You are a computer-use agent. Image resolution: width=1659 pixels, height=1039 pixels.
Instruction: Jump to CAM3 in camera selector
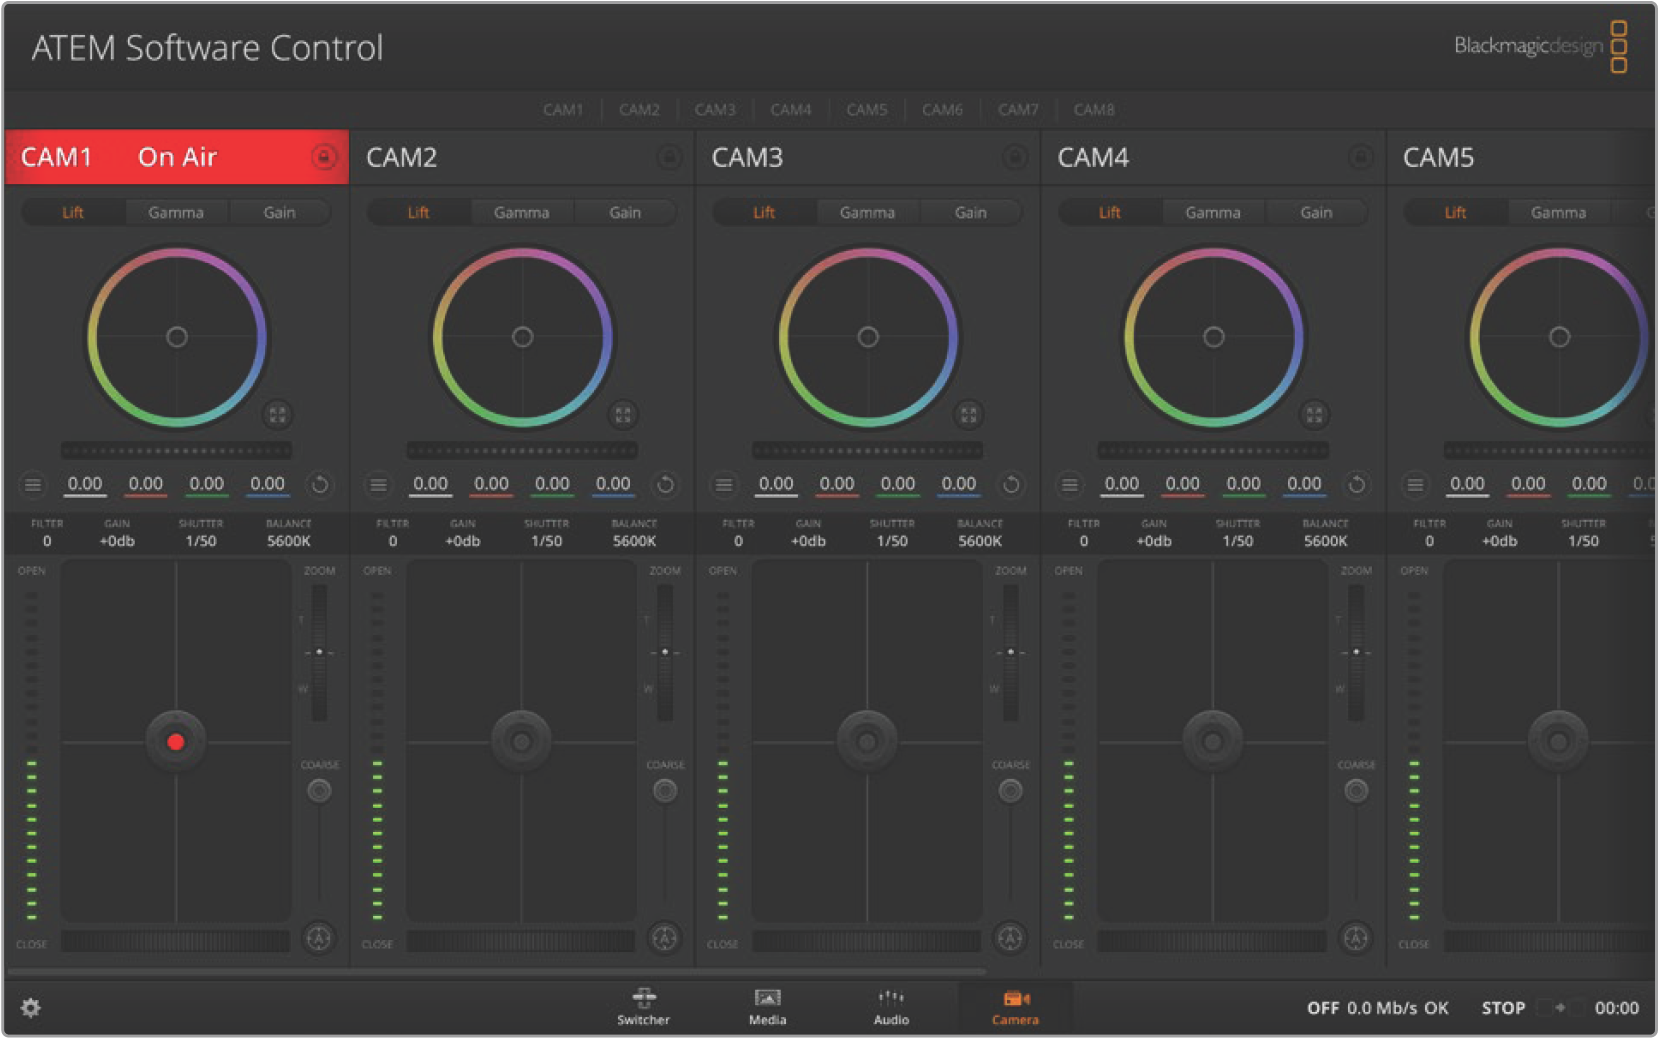715,110
